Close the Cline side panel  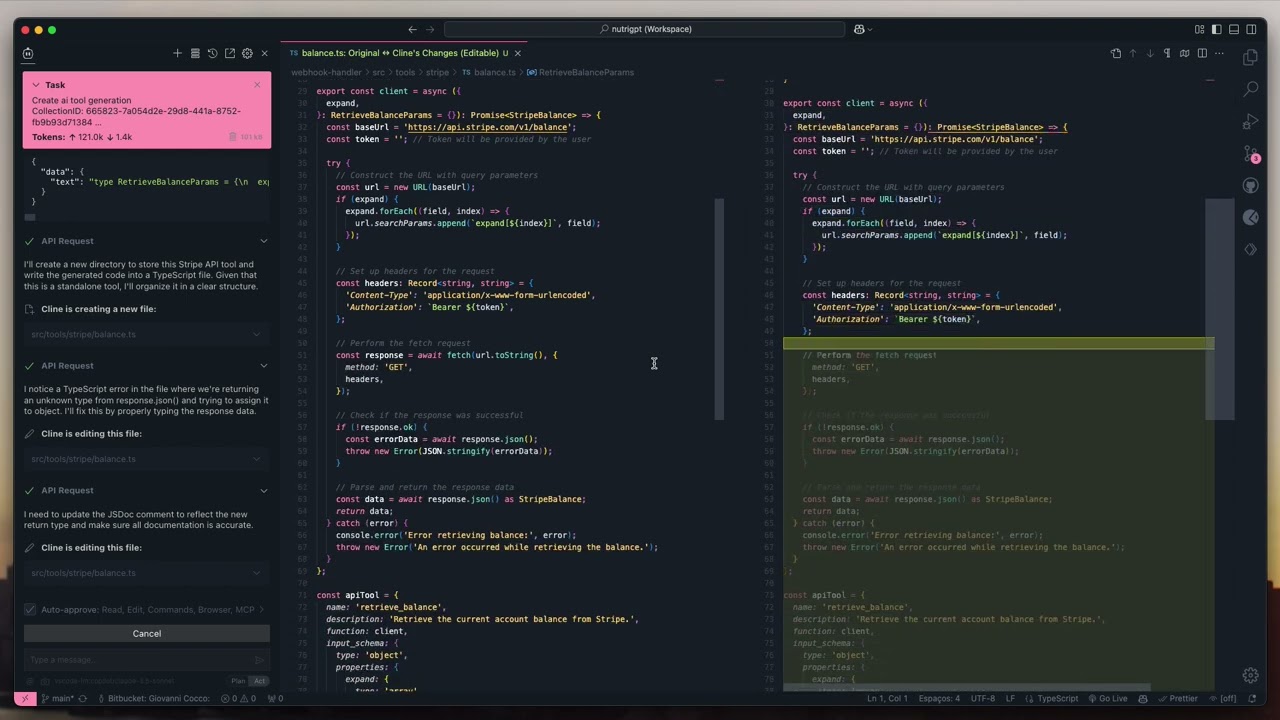coord(264,53)
